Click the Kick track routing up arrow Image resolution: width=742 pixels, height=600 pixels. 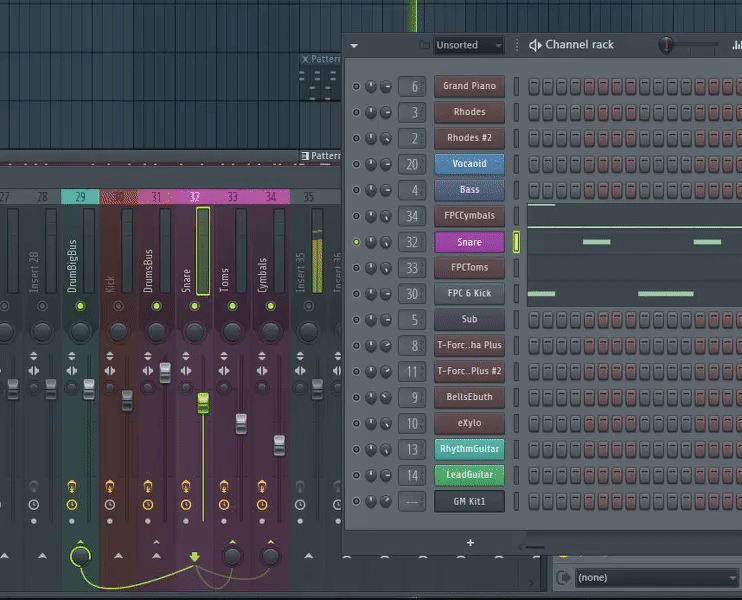[118, 556]
